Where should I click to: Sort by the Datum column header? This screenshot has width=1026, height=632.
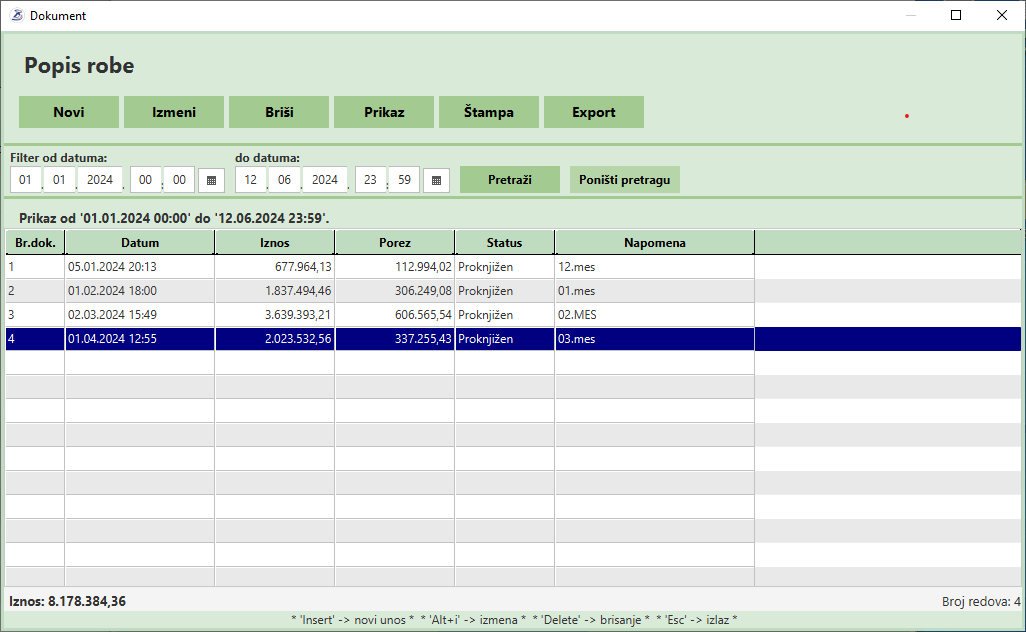[140, 243]
